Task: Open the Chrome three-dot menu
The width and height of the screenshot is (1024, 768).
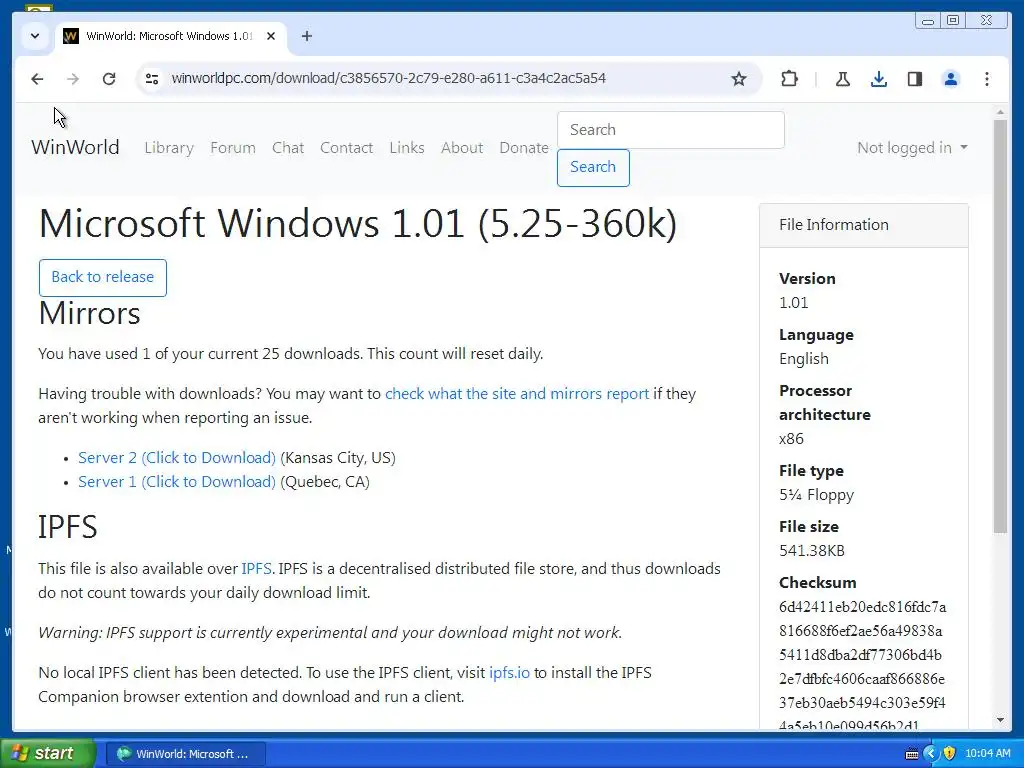Action: pyautogui.click(x=987, y=79)
